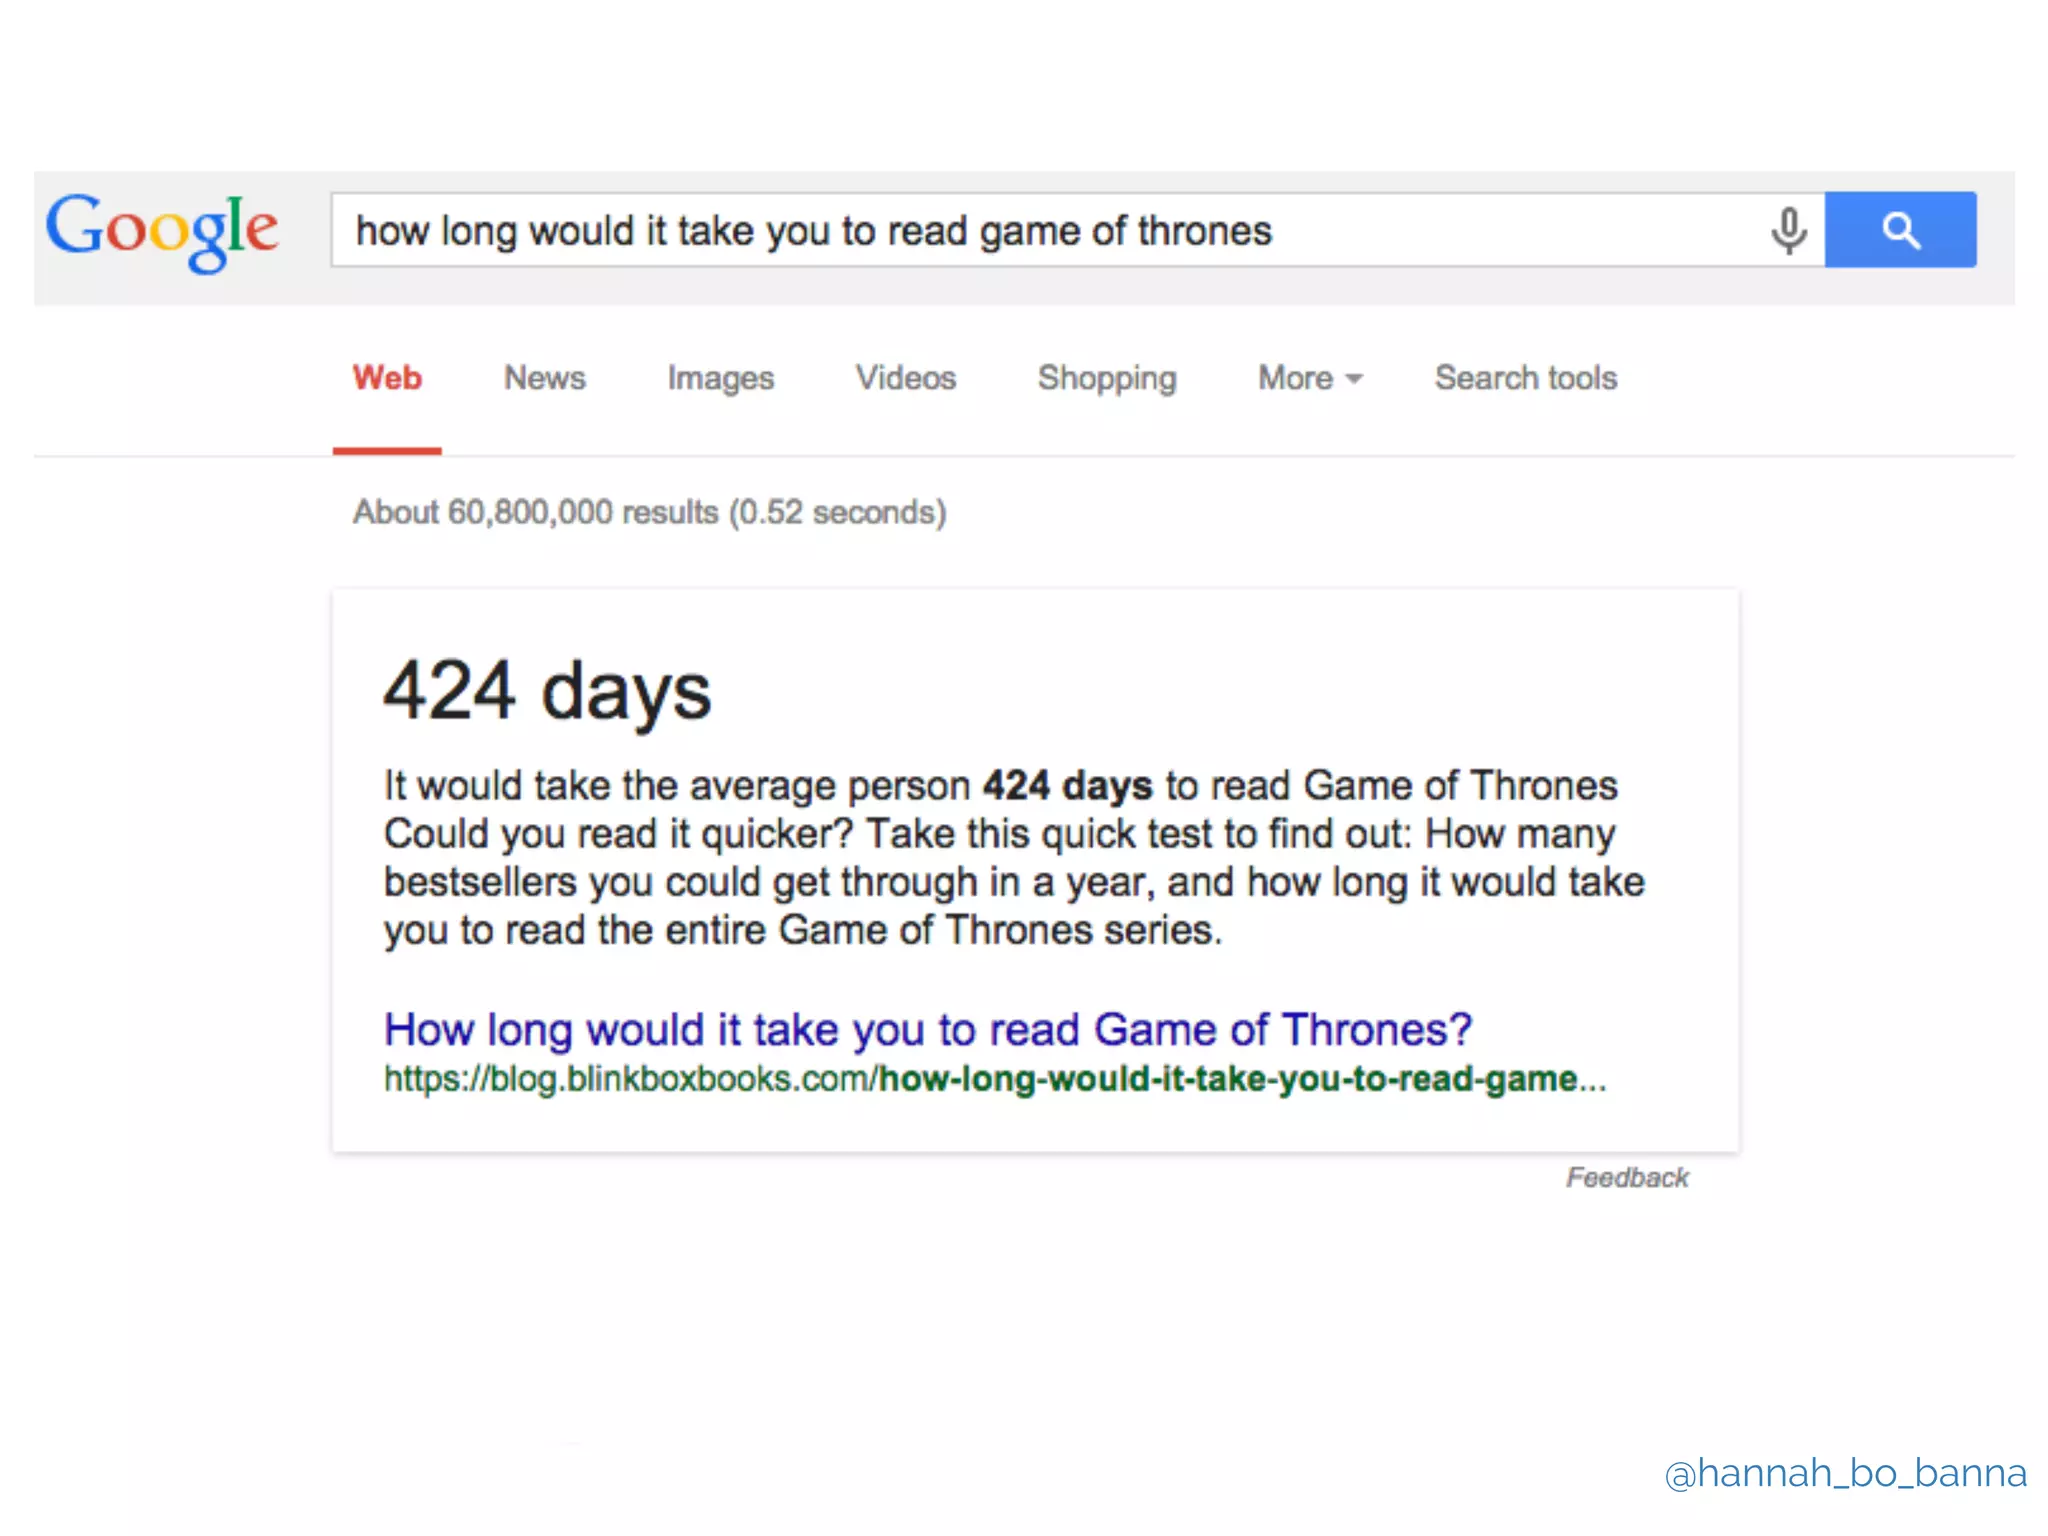Switch to the Web tab
Screen dimensions: 2048x1536
coord(387,378)
